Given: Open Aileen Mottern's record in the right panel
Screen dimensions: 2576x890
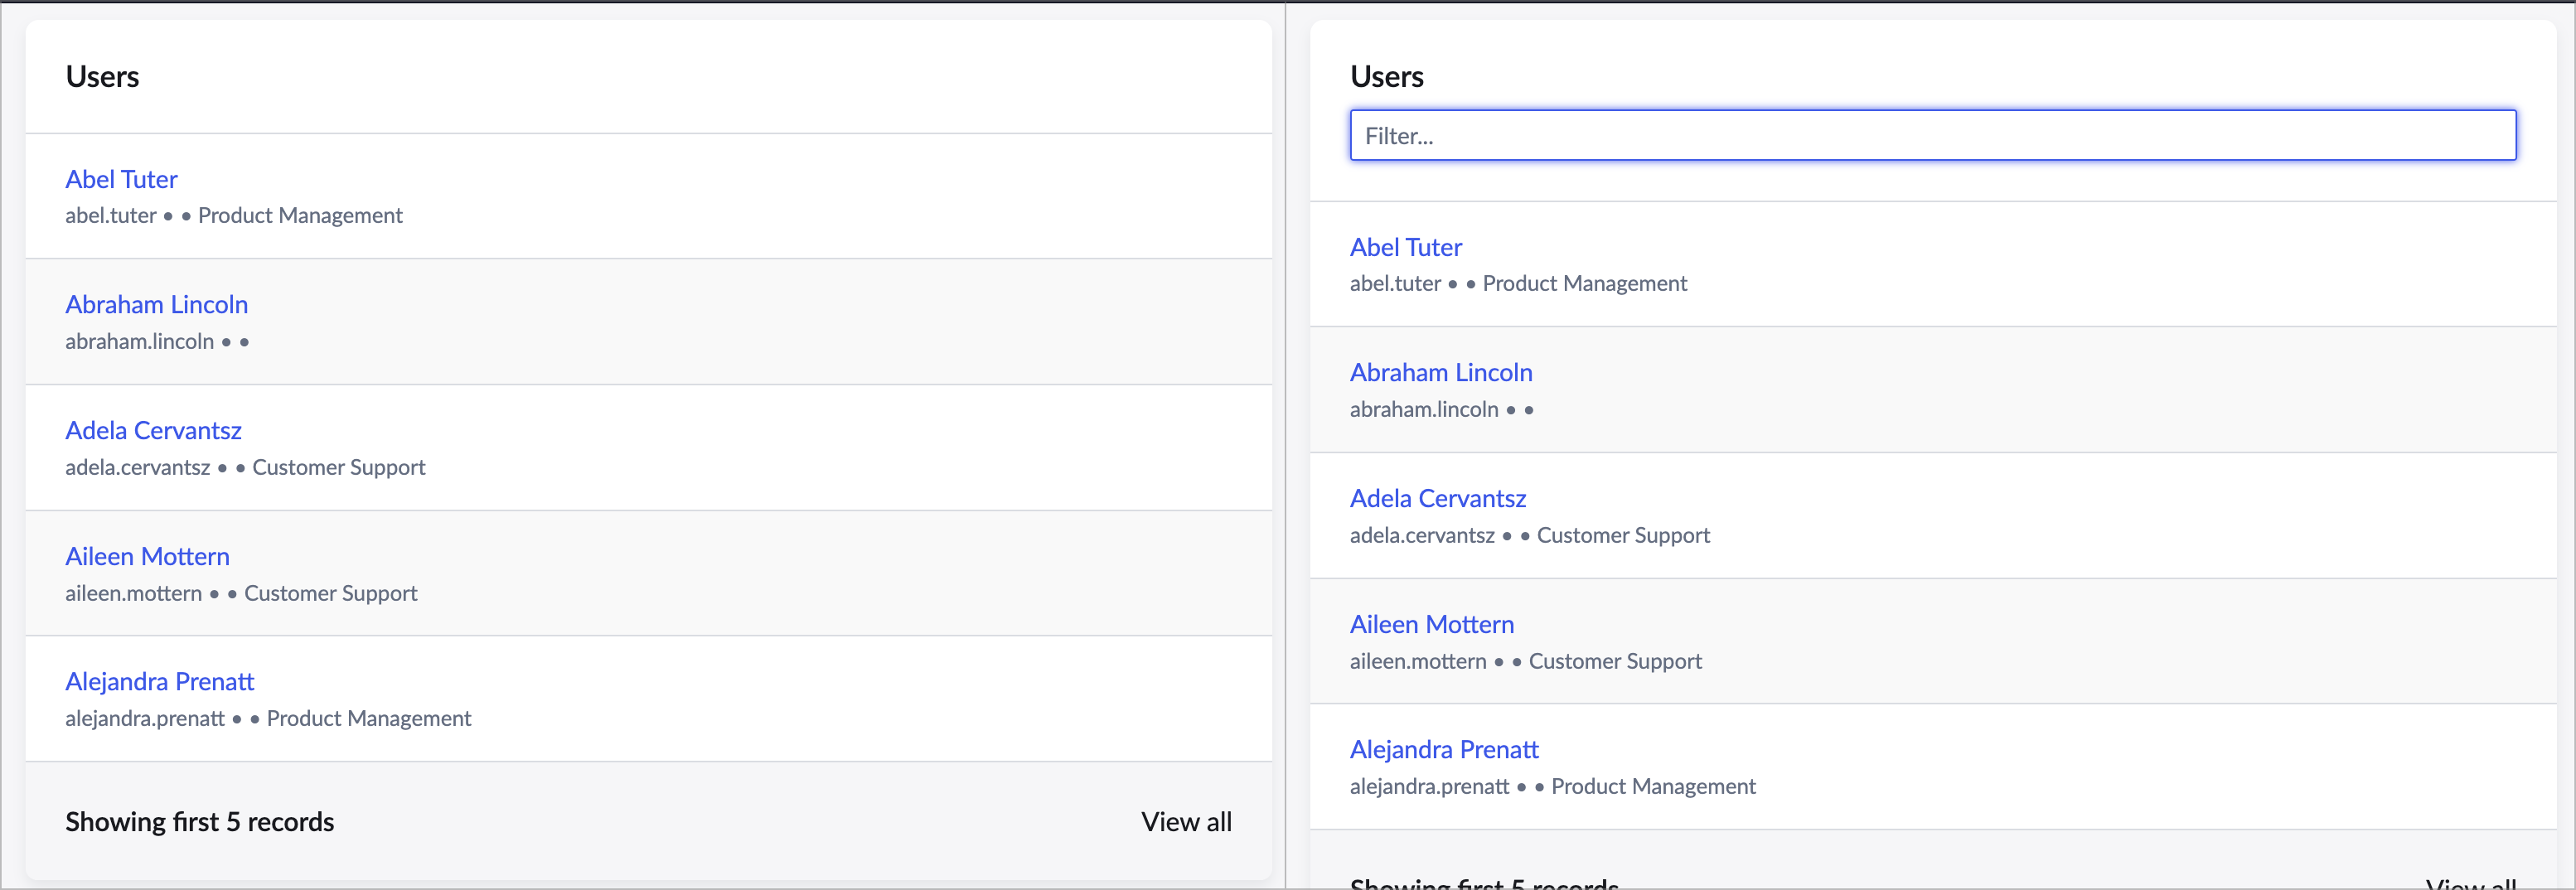Looking at the screenshot, I should point(1431,623).
